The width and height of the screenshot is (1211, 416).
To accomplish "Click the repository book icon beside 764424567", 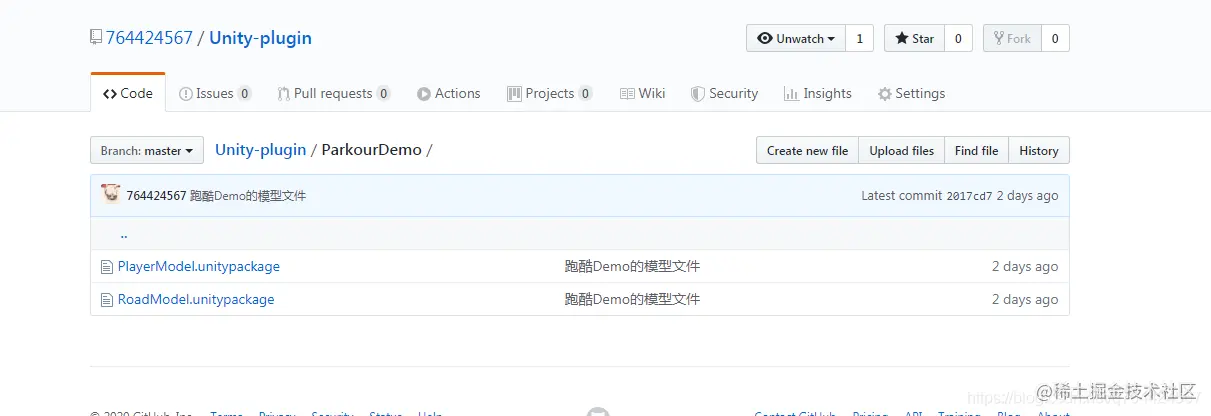I will pyautogui.click(x=96, y=38).
